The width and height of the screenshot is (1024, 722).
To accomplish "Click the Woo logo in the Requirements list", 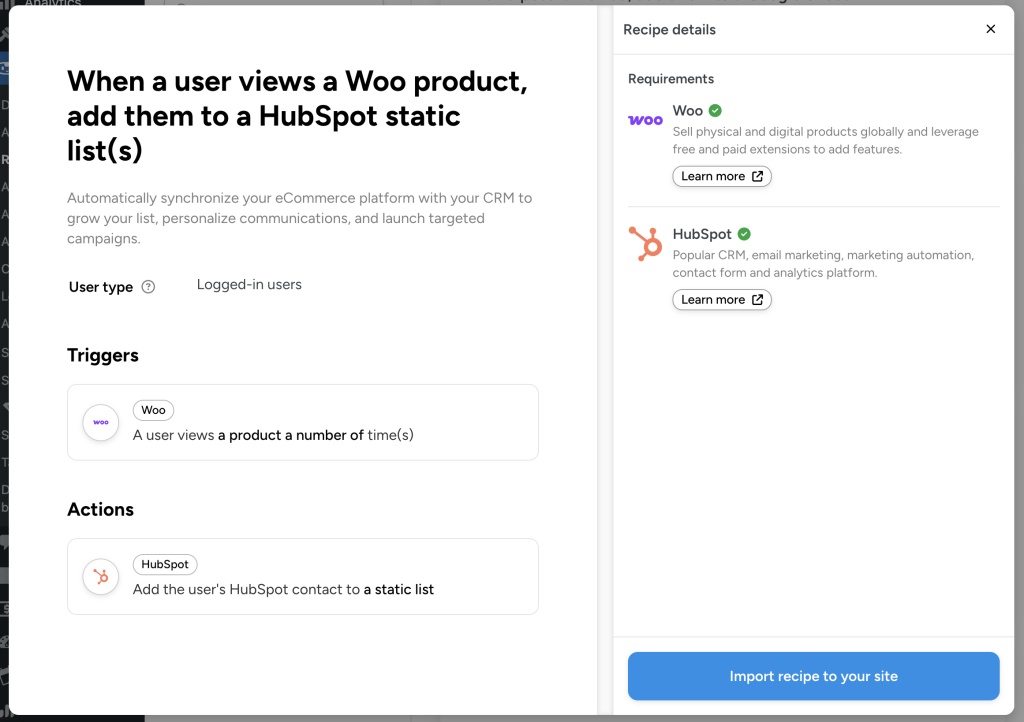I will [x=644, y=119].
